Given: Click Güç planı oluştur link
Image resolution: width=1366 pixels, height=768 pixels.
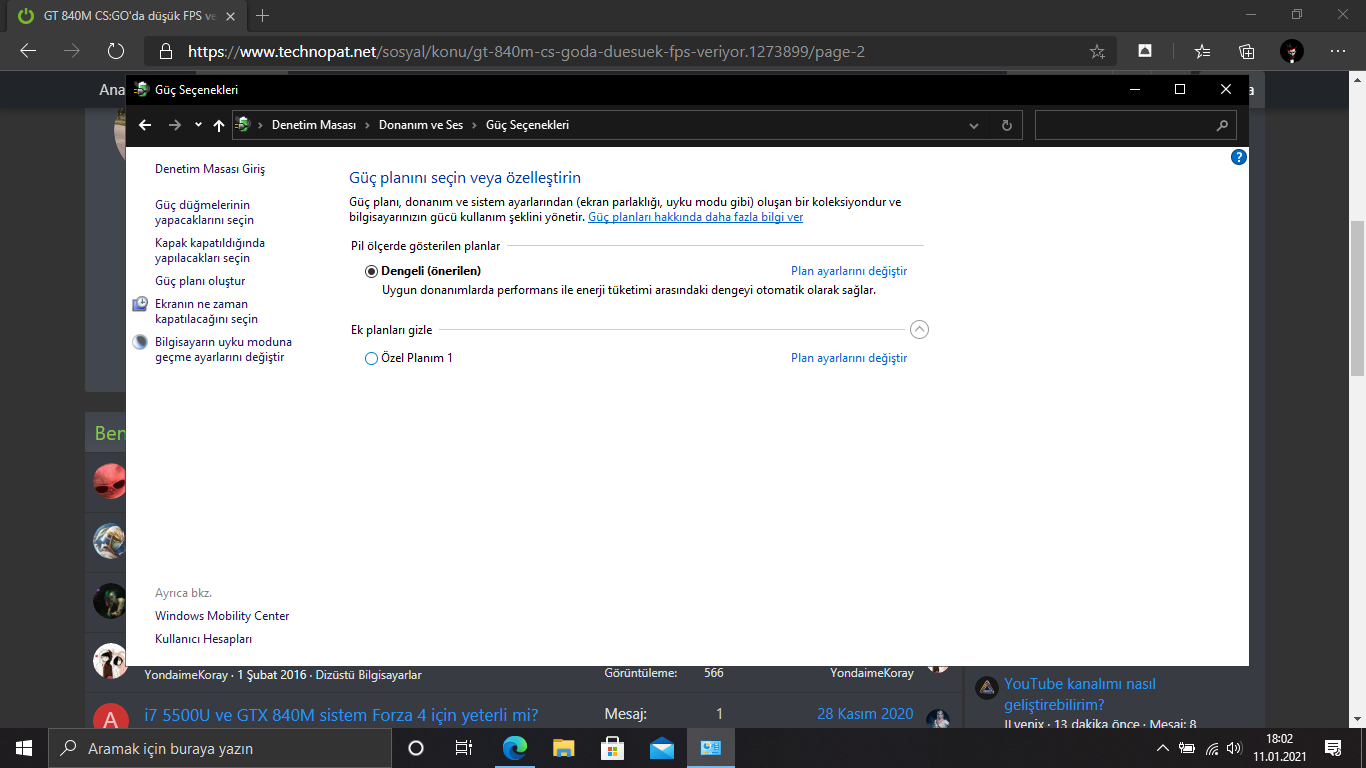Looking at the screenshot, I should 200,281.
